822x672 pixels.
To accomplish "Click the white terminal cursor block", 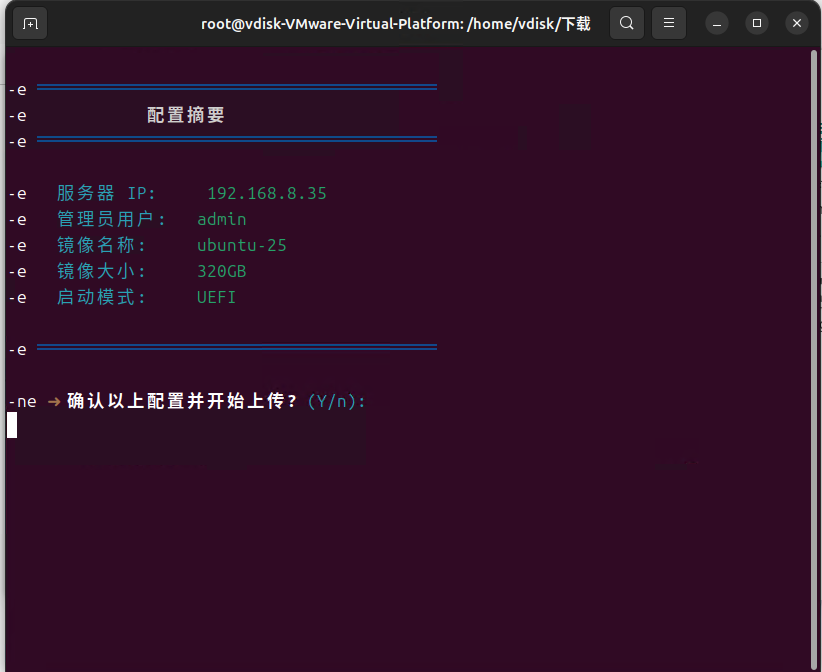I will click(12, 425).
